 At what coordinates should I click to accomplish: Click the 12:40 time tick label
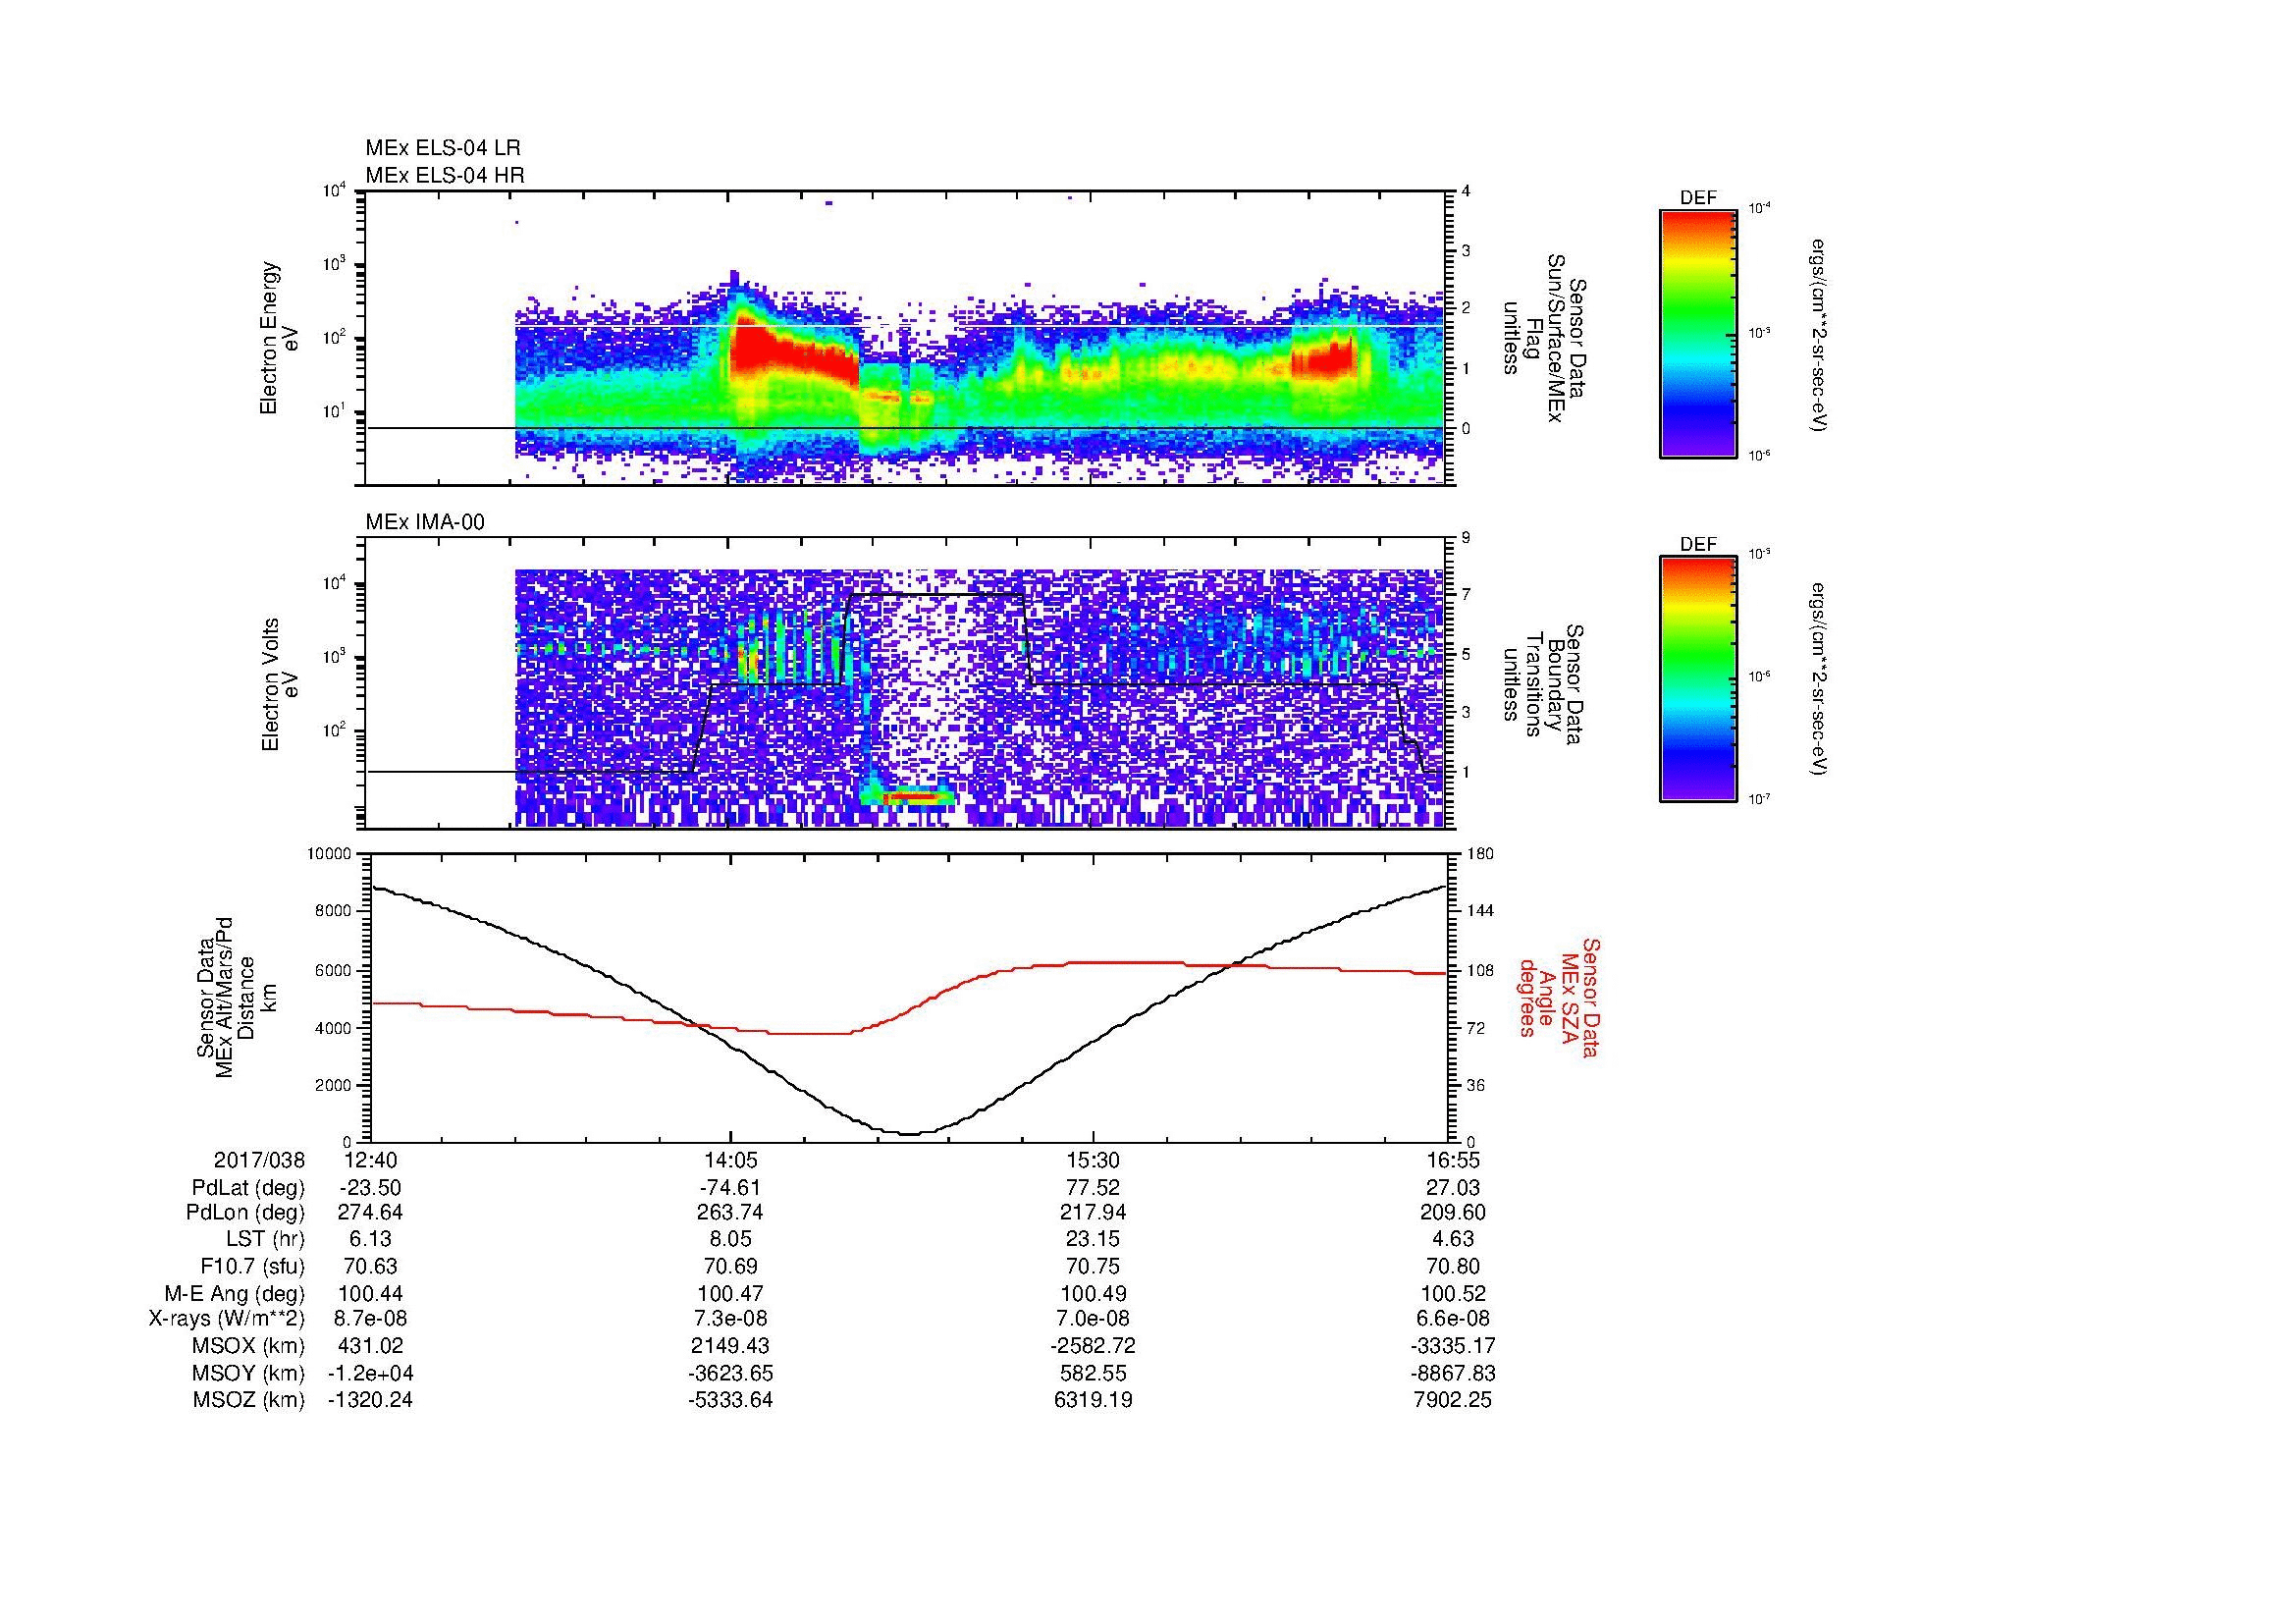pyautogui.click(x=371, y=1160)
